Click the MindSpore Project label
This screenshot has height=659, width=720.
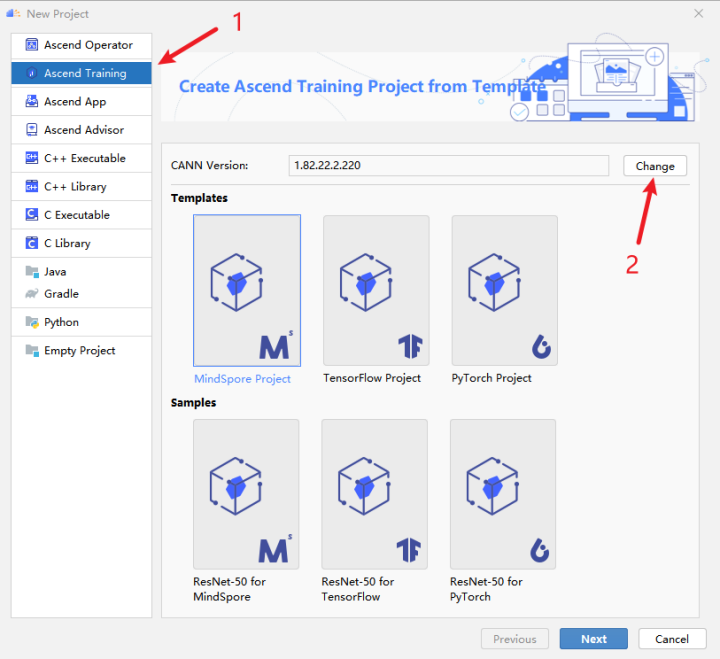point(242,379)
